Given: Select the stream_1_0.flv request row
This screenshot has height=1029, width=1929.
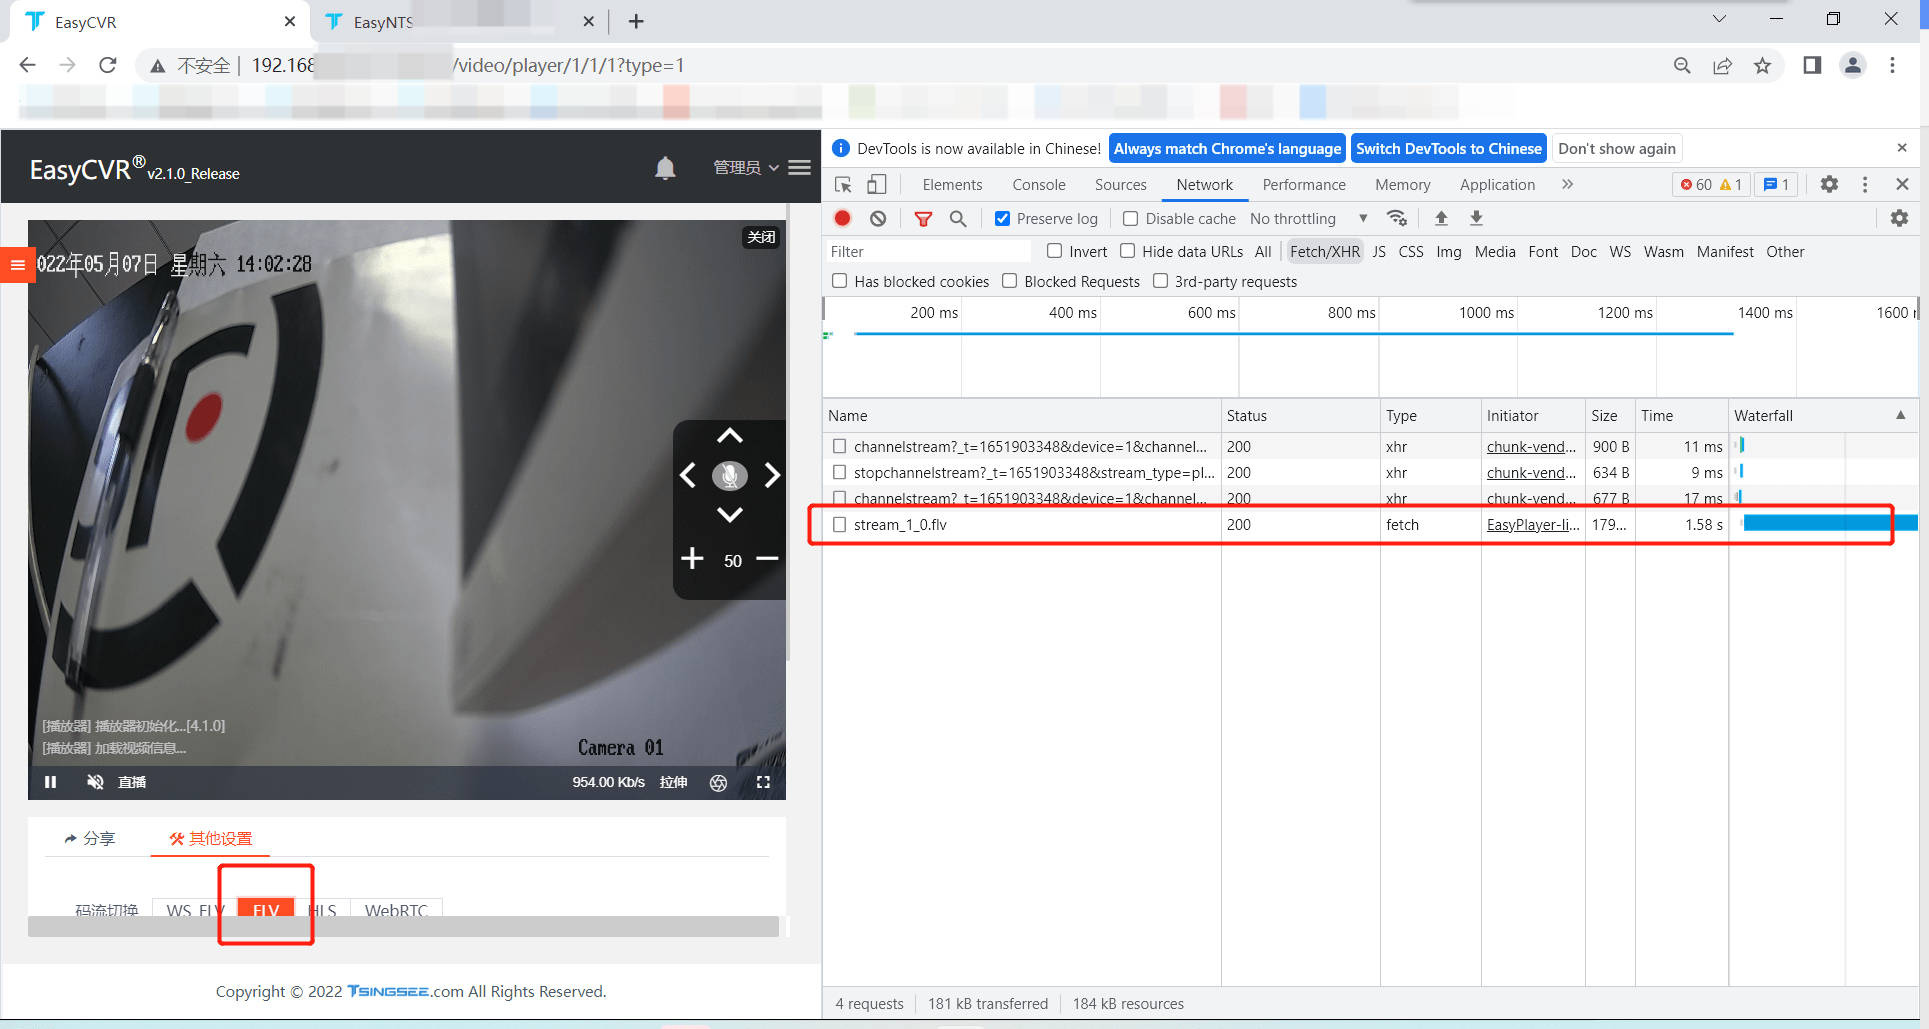Looking at the screenshot, I should point(1369,524).
